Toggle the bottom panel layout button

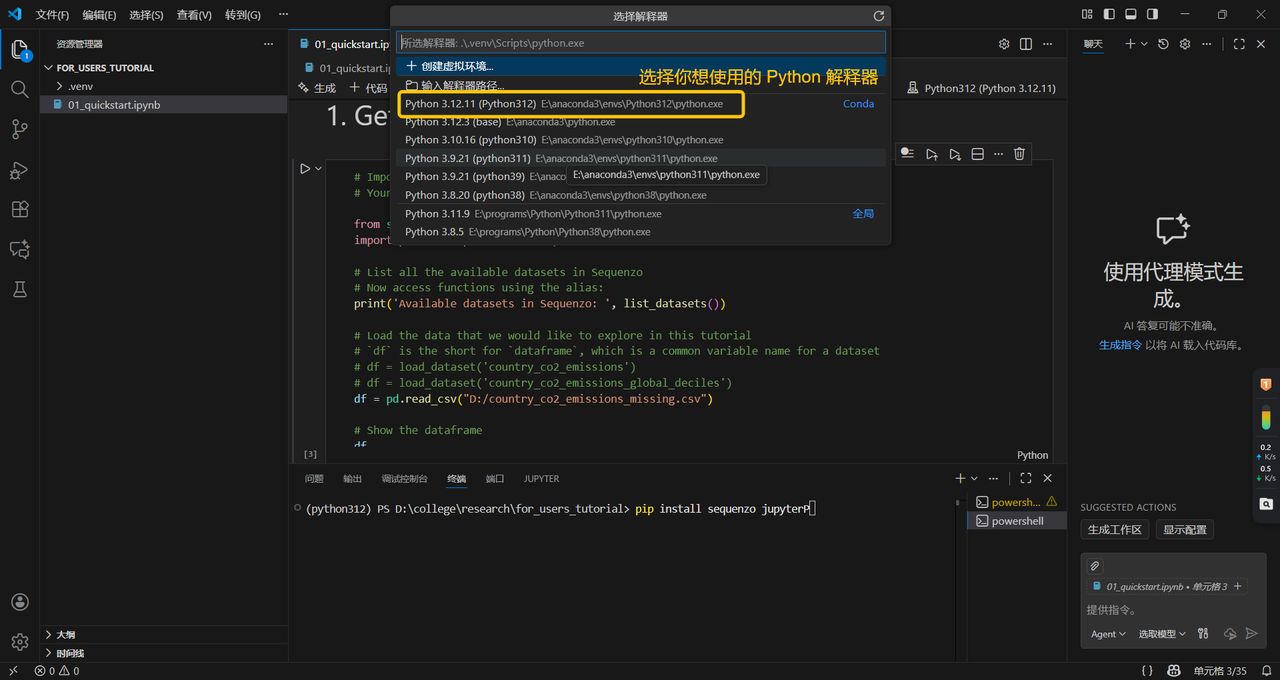[1131, 15]
